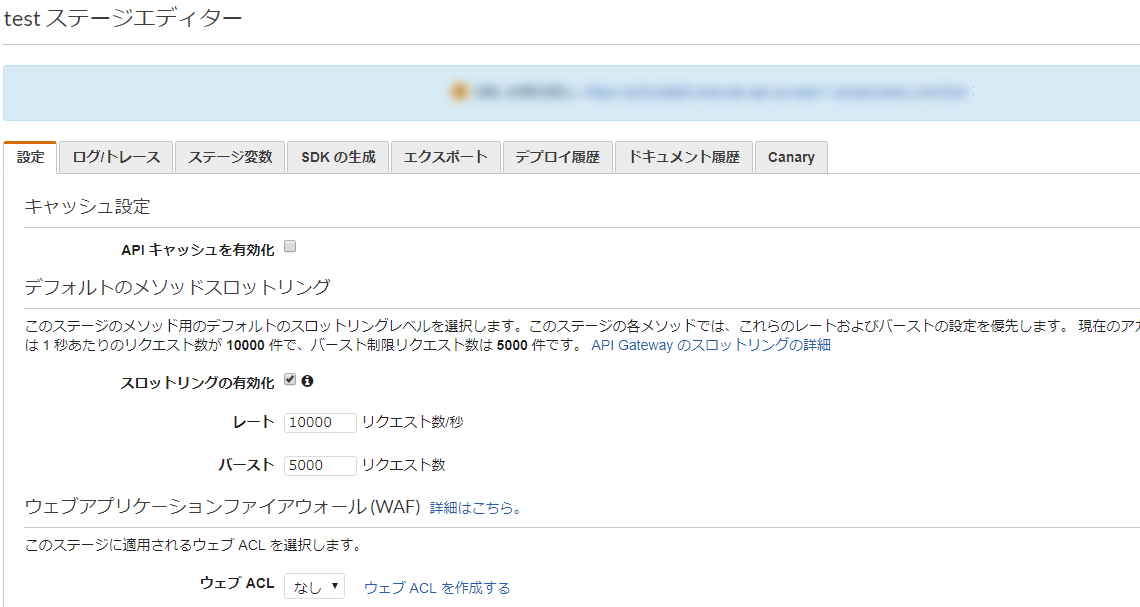Click the throttling info icon

[308, 381]
